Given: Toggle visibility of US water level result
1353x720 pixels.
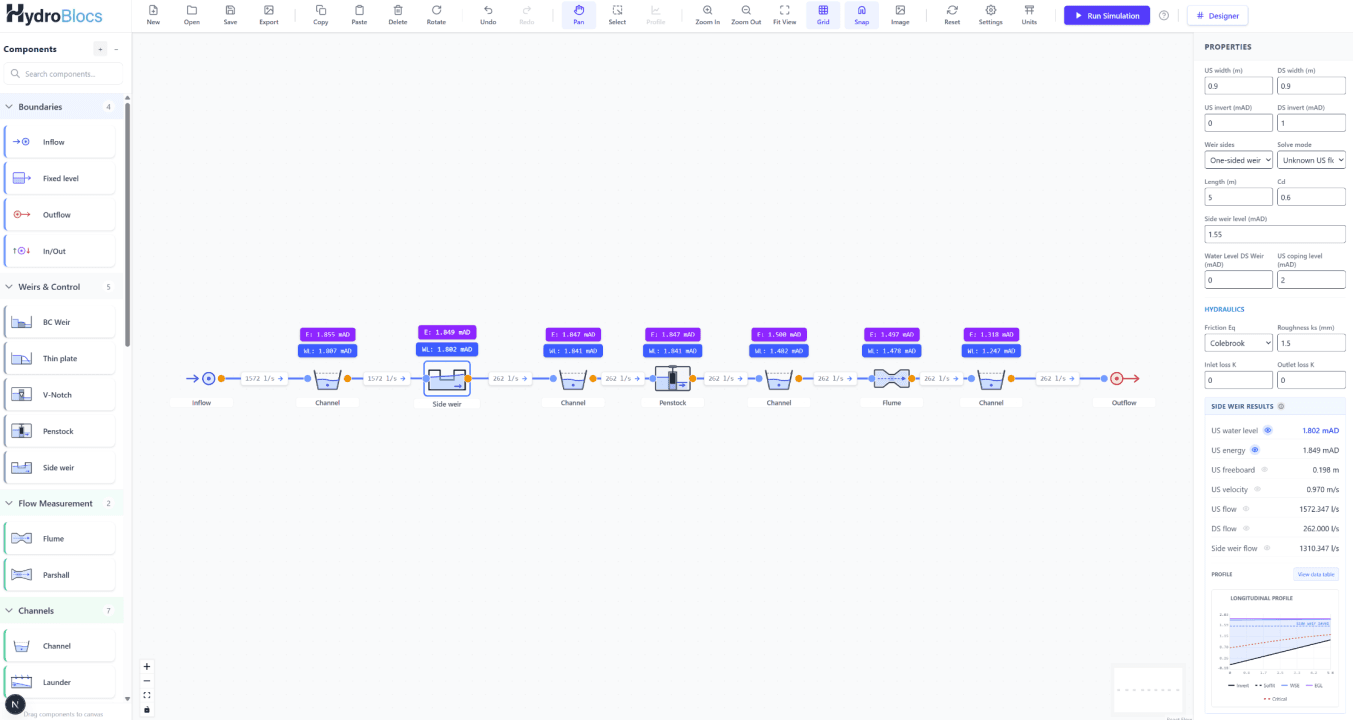Looking at the screenshot, I should click(x=1268, y=430).
